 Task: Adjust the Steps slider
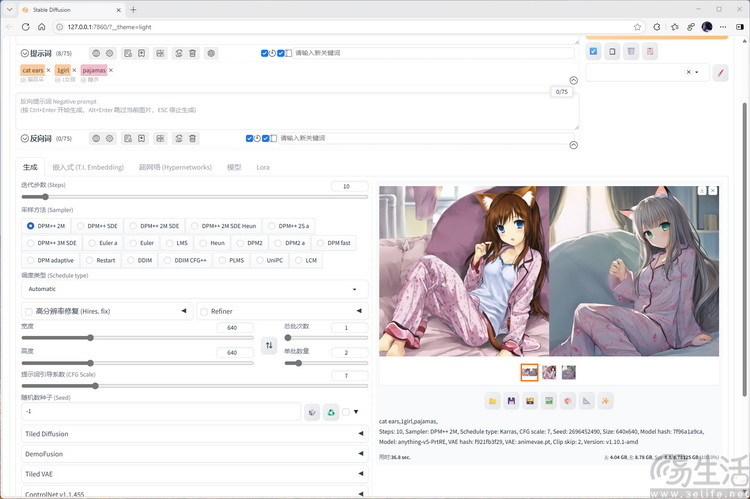point(195,197)
